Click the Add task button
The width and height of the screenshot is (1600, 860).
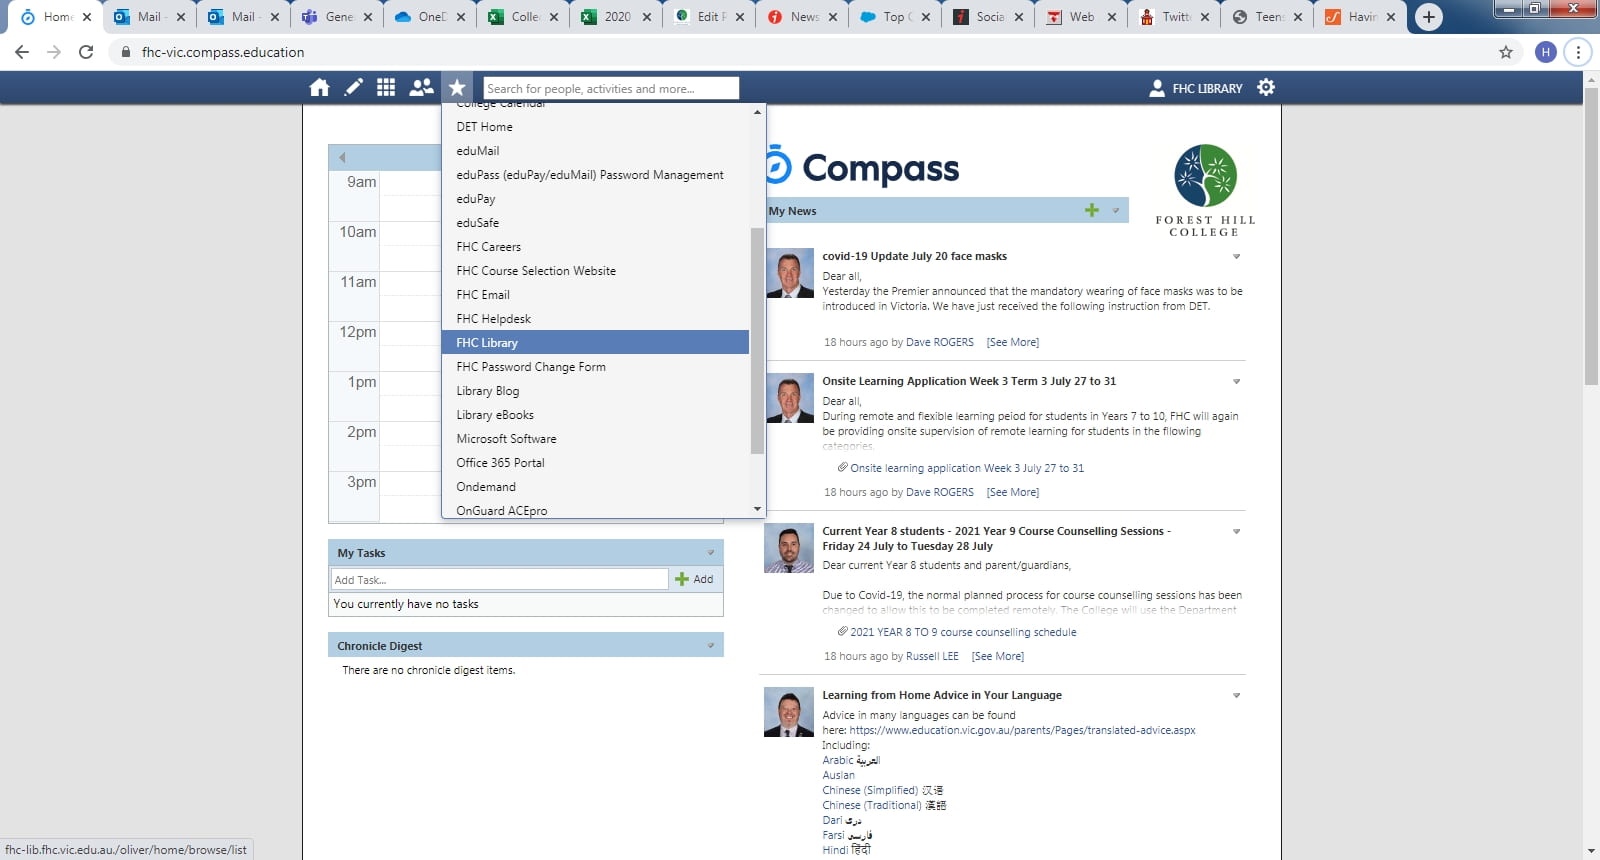[x=694, y=579]
